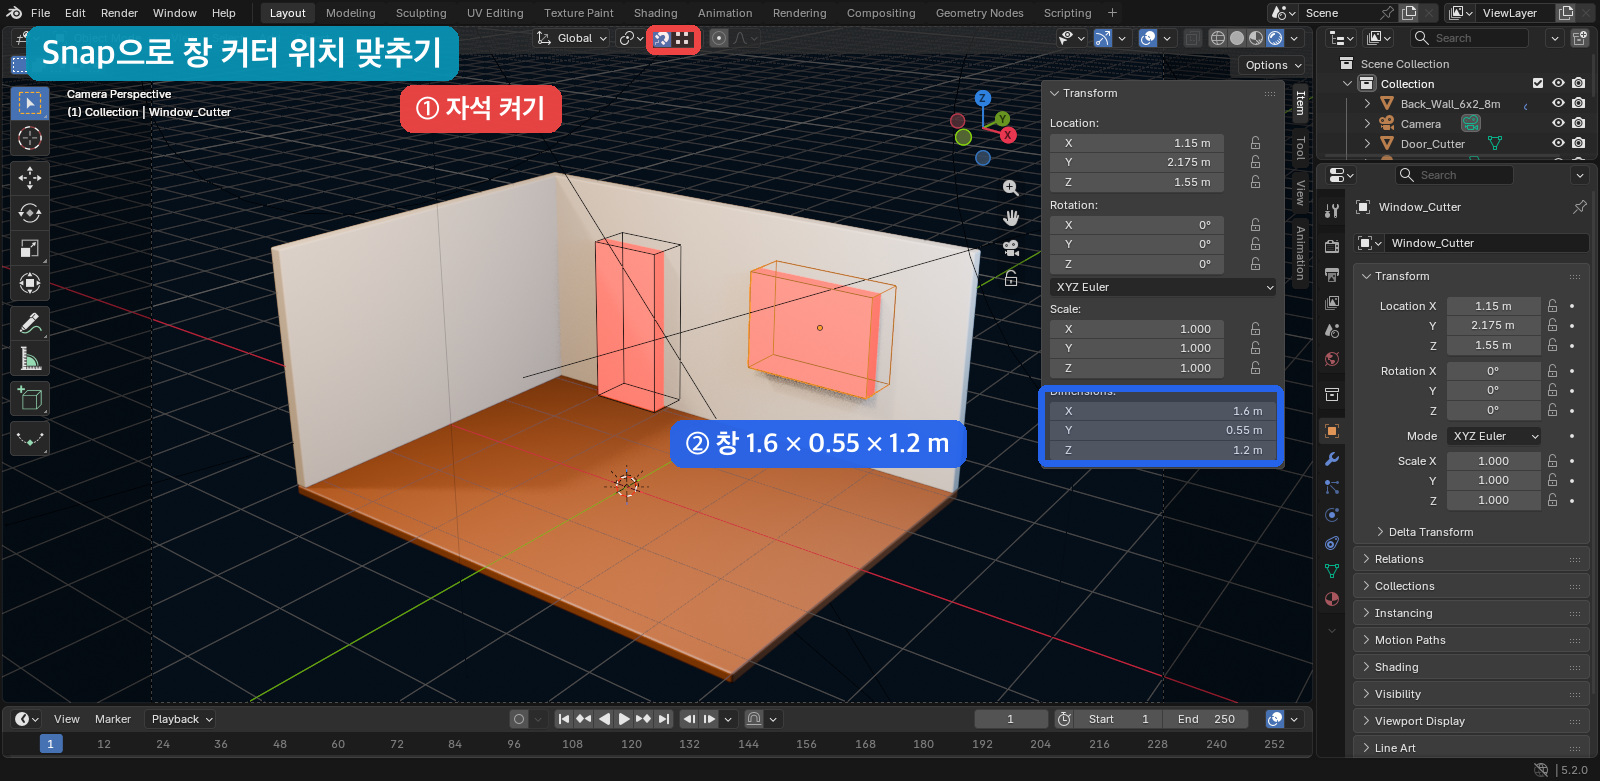
Task: Select the Add Cube tool
Action: click(30, 399)
